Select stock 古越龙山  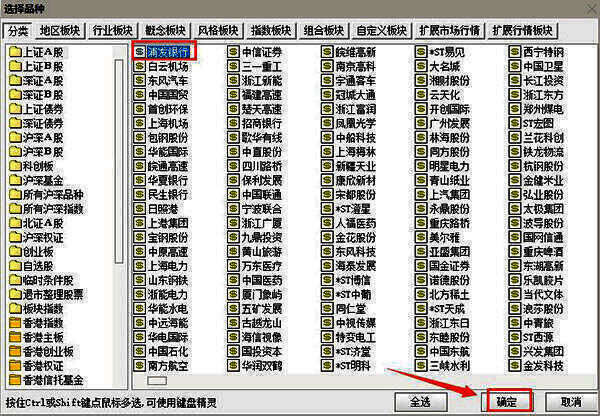[x=262, y=323]
